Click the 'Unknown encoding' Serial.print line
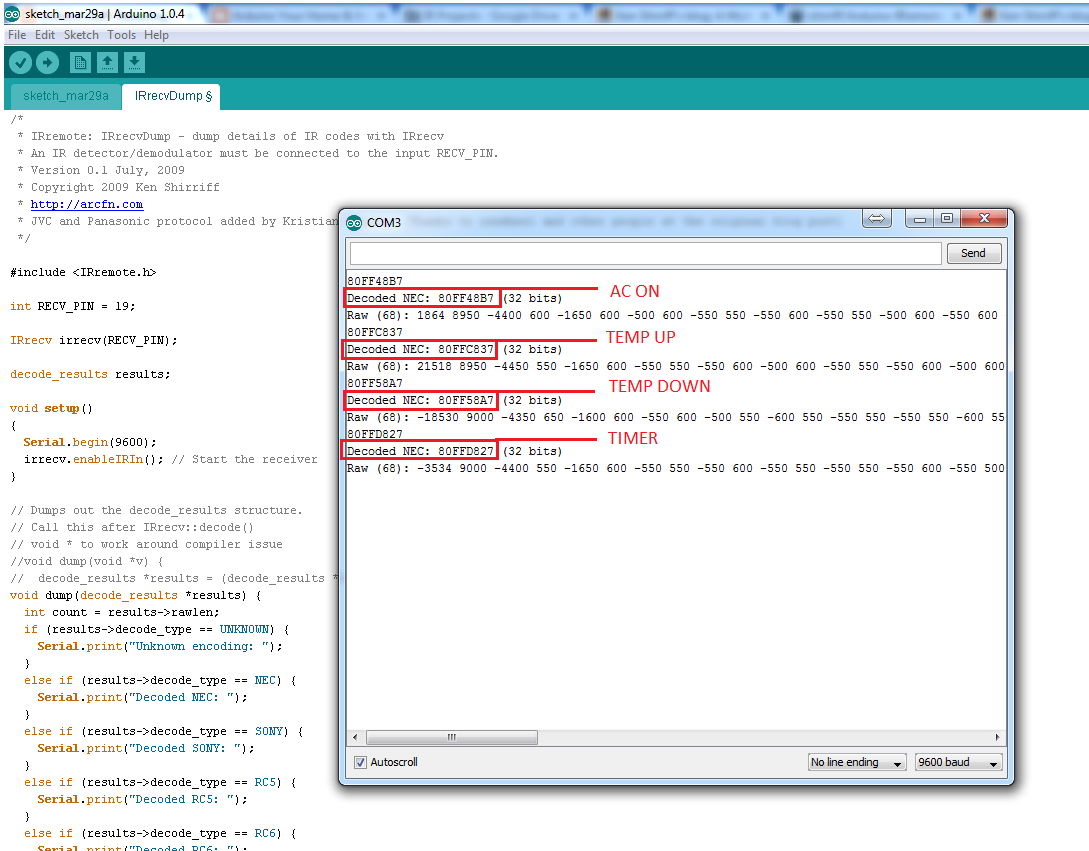1089x851 pixels. point(160,646)
